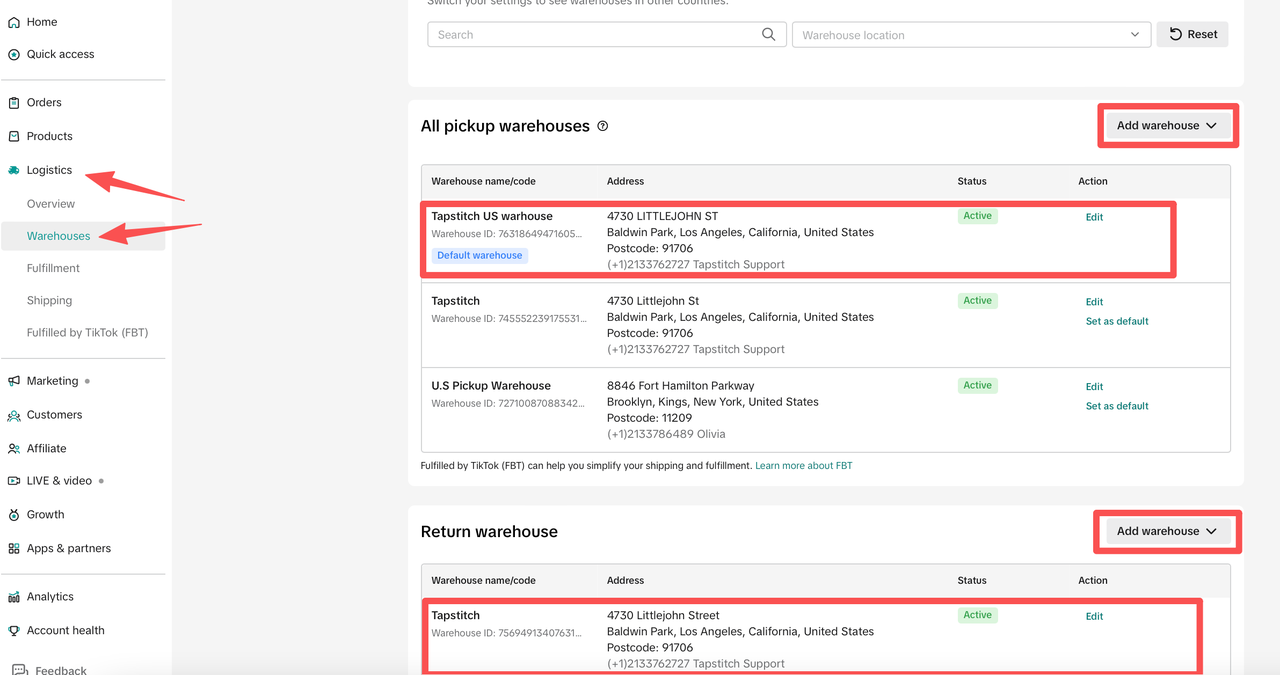The width and height of the screenshot is (1280, 675).
Task: Click the Analytics chart icon
Action: click(x=14, y=597)
